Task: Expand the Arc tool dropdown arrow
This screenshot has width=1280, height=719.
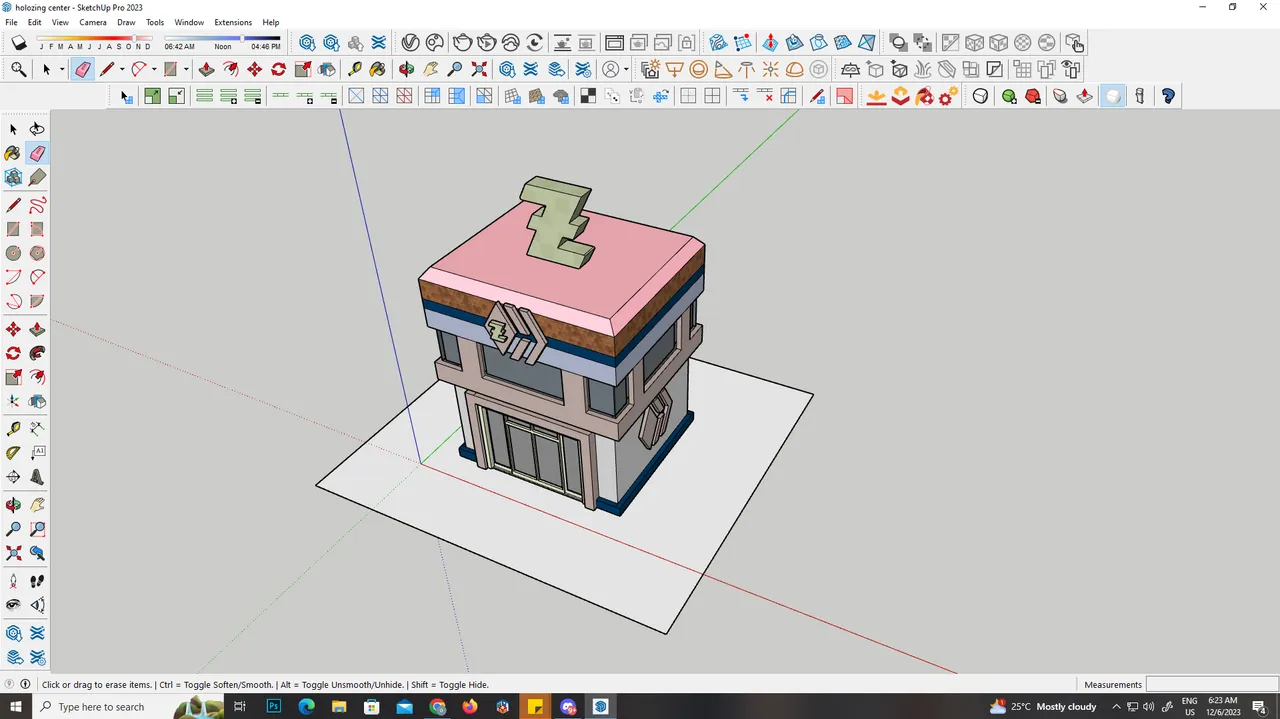Action: click(154, 69)
